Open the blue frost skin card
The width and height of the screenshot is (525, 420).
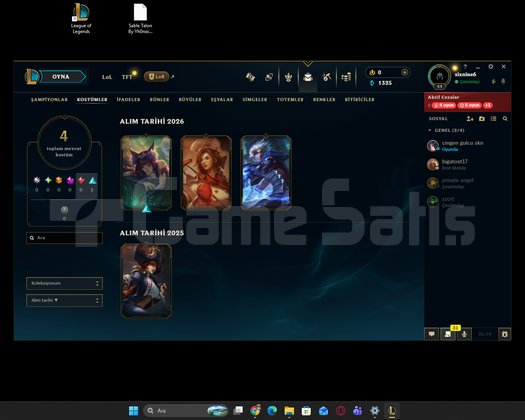[266, 173]
